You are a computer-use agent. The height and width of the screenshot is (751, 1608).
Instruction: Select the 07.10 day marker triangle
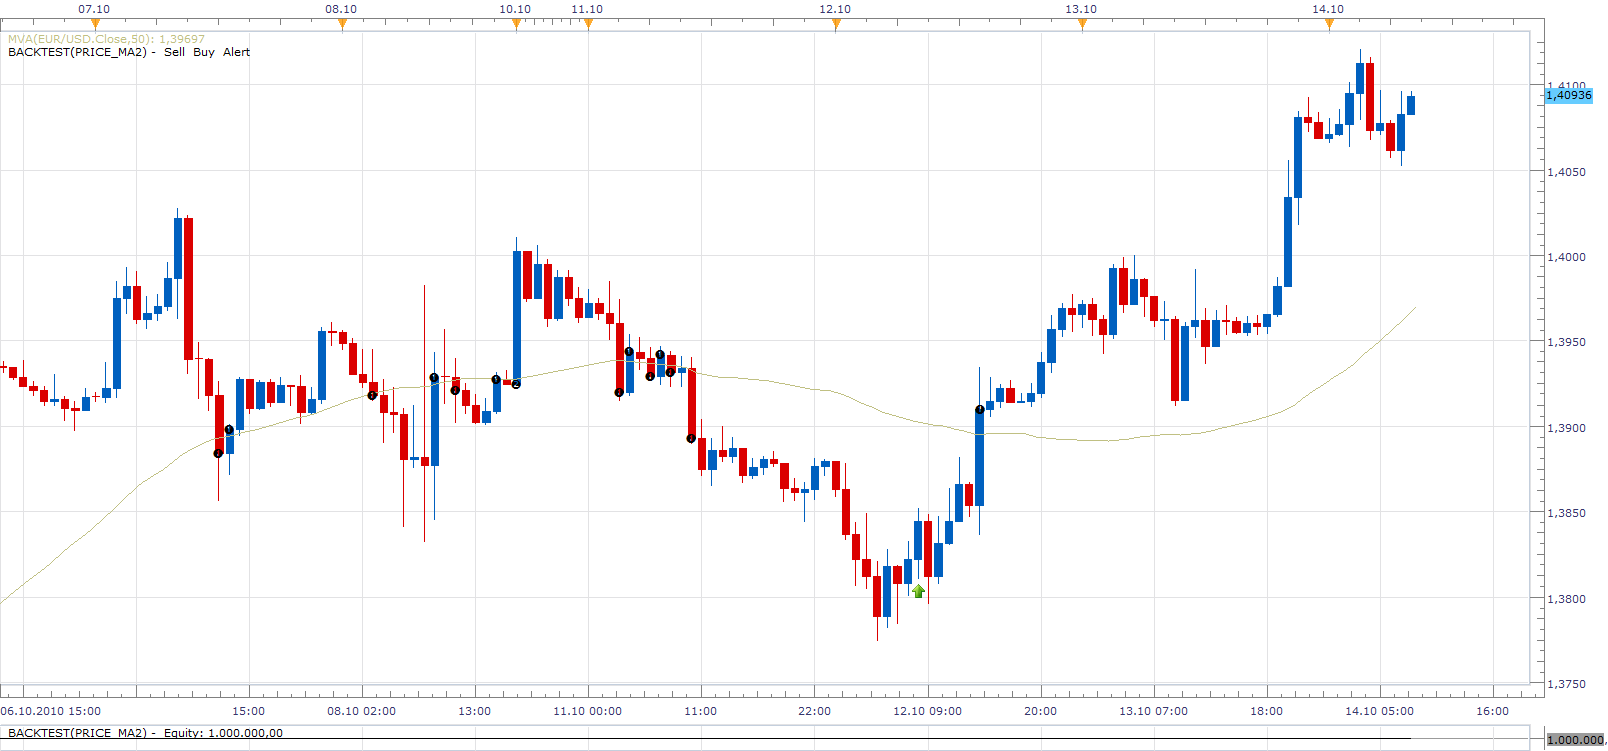95,25
